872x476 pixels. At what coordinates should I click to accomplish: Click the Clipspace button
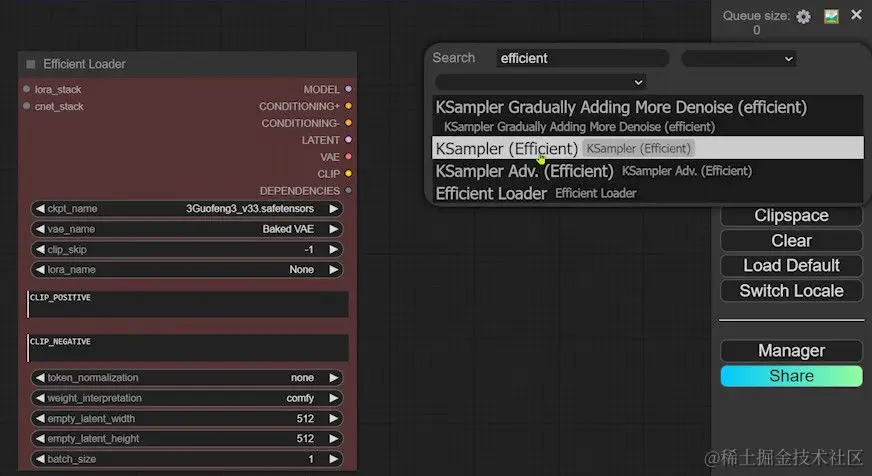791,216
